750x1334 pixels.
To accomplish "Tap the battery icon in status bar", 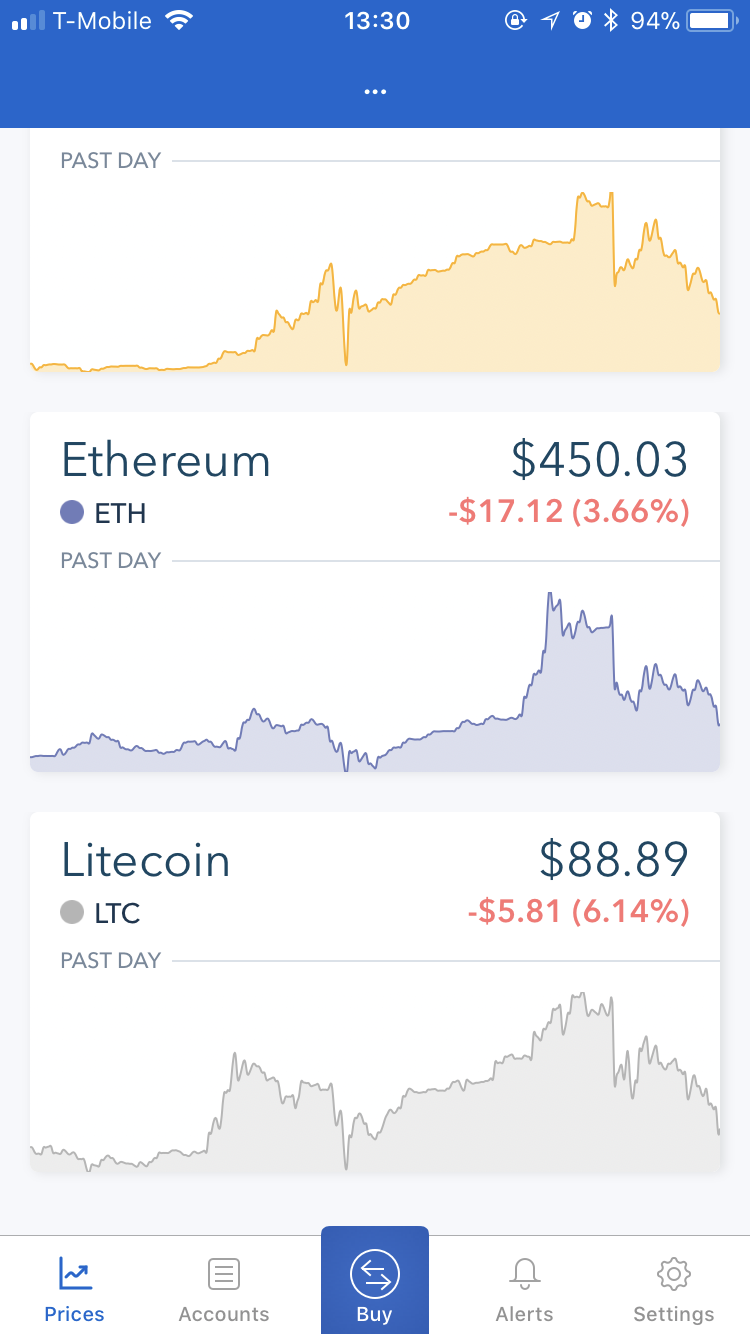I will point(711,21).
